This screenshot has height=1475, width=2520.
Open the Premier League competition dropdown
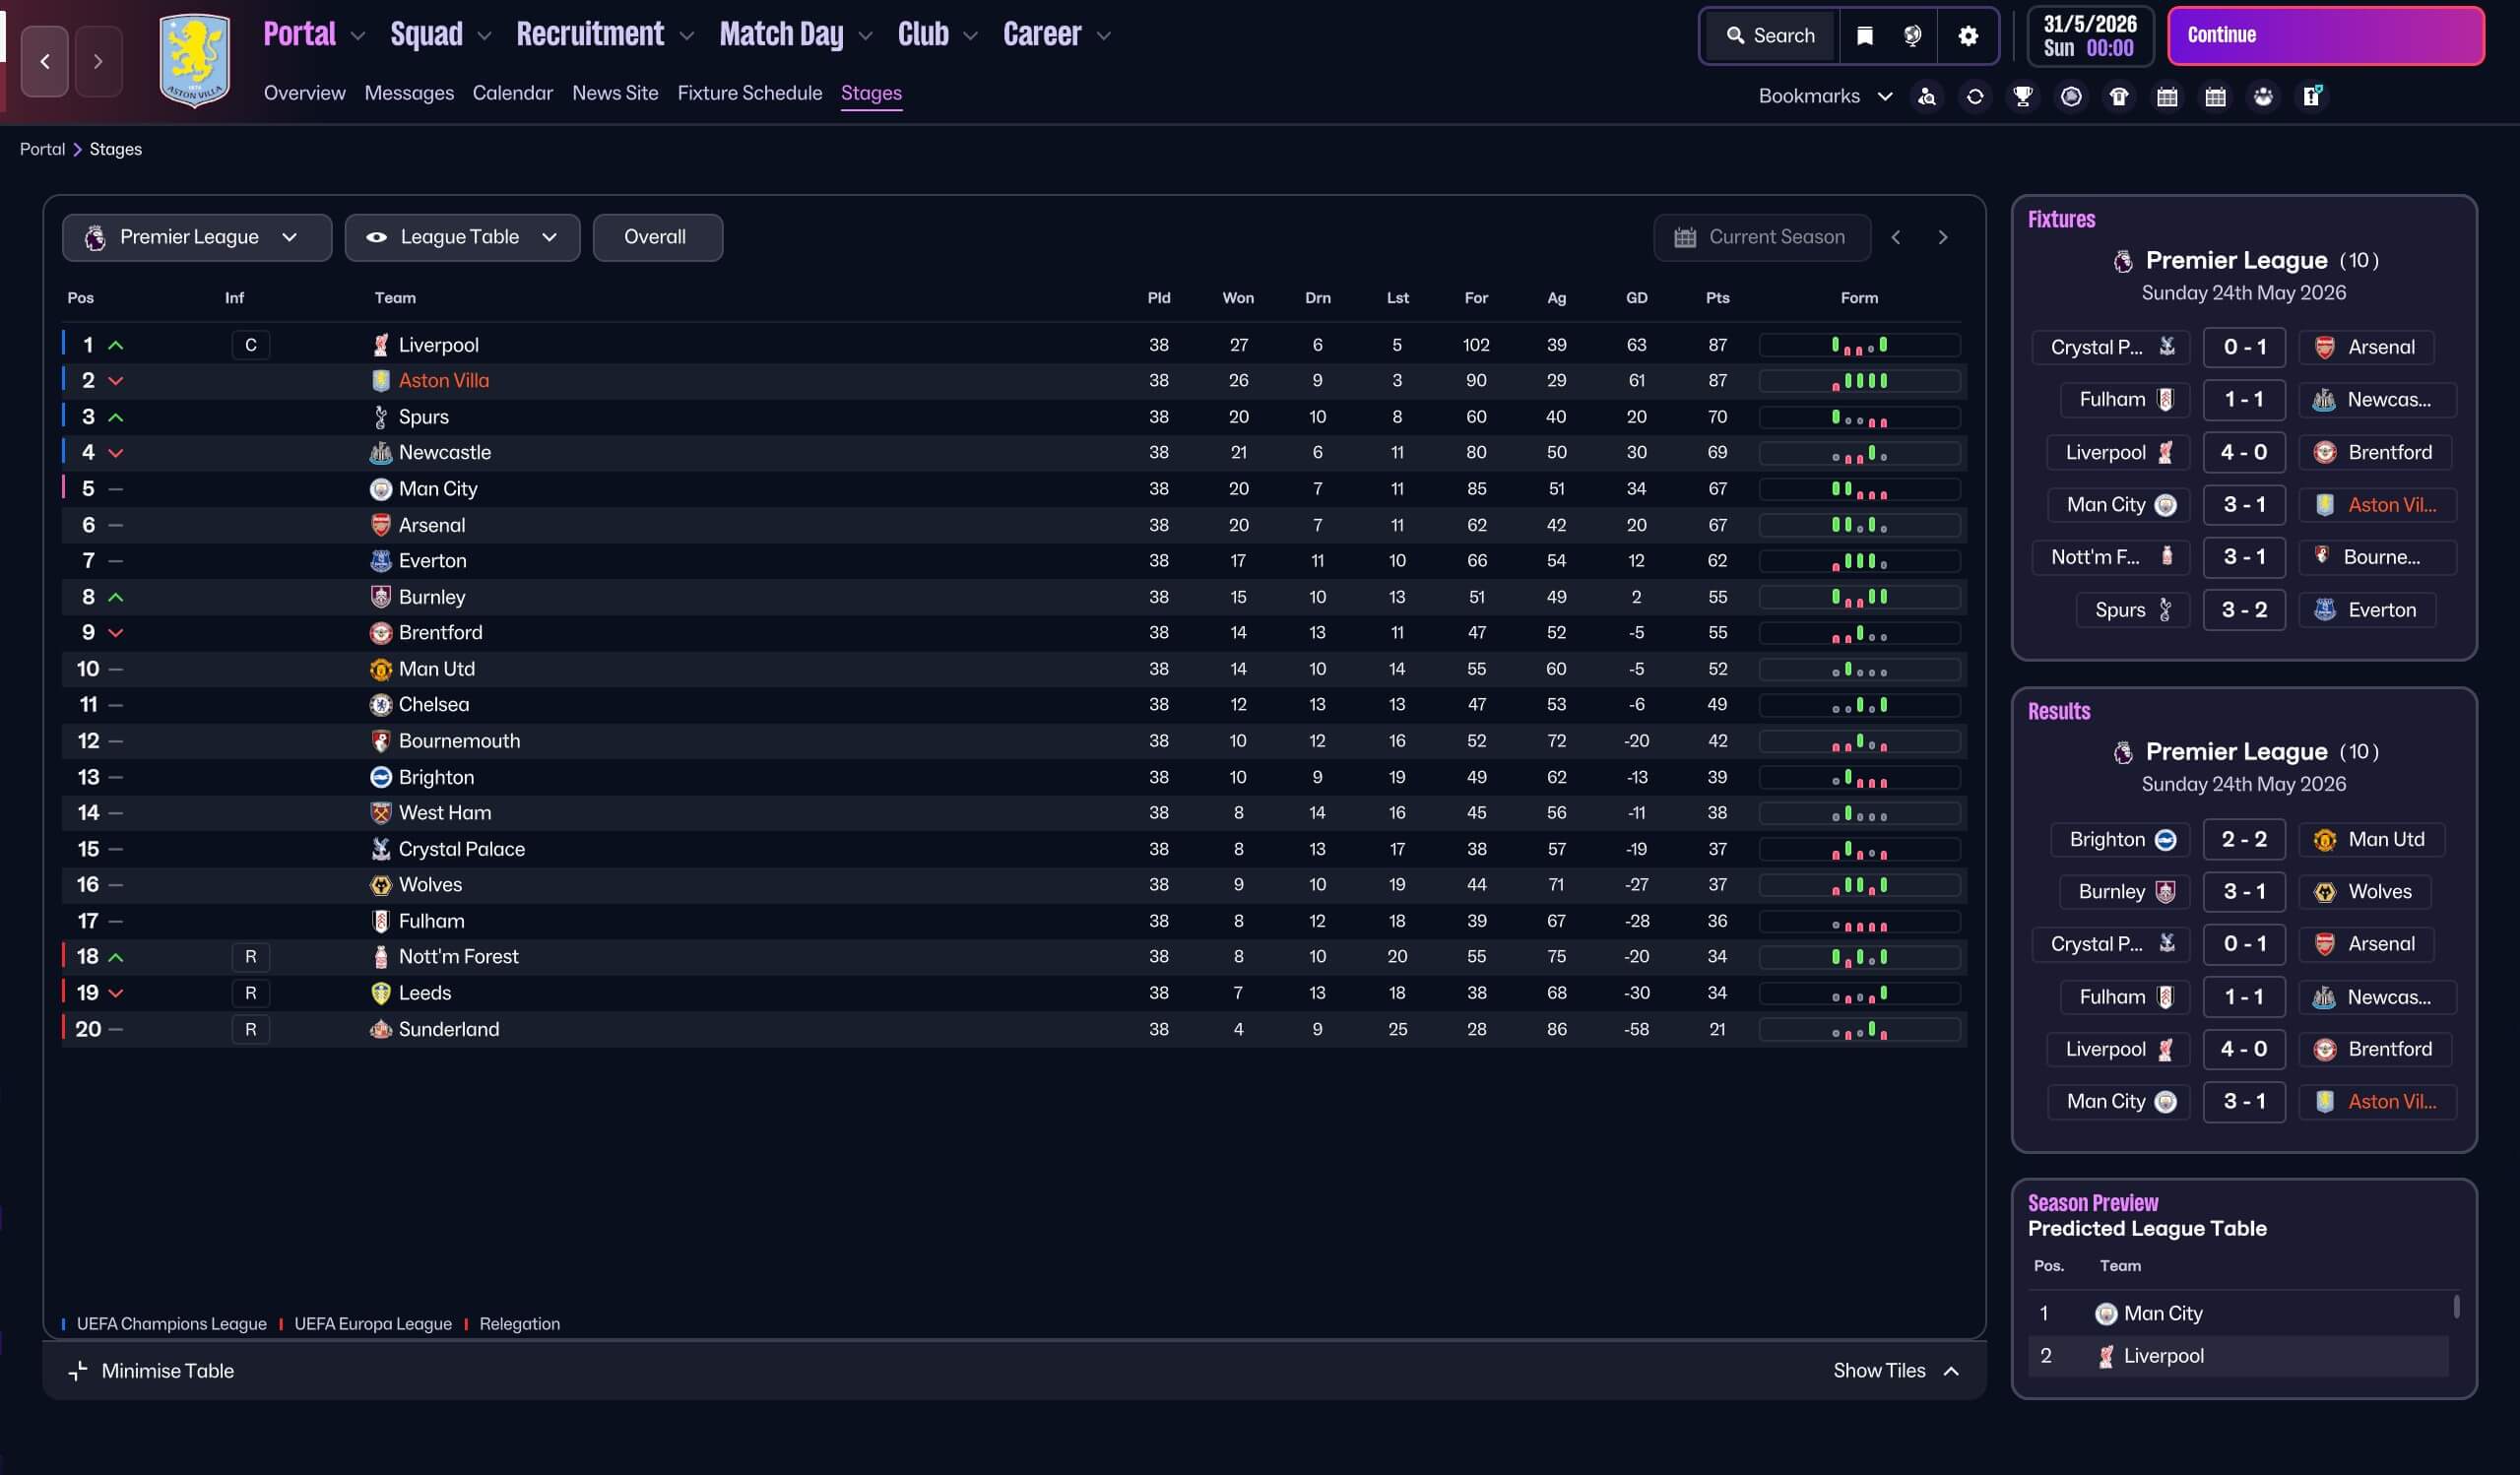(196, 237)
